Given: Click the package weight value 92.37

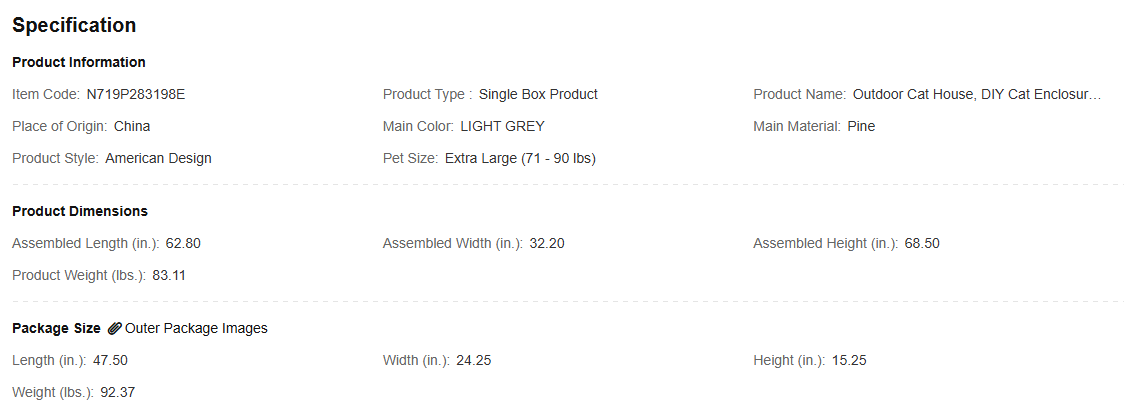Looking at the screenshot, I should (x=117, y=392).
